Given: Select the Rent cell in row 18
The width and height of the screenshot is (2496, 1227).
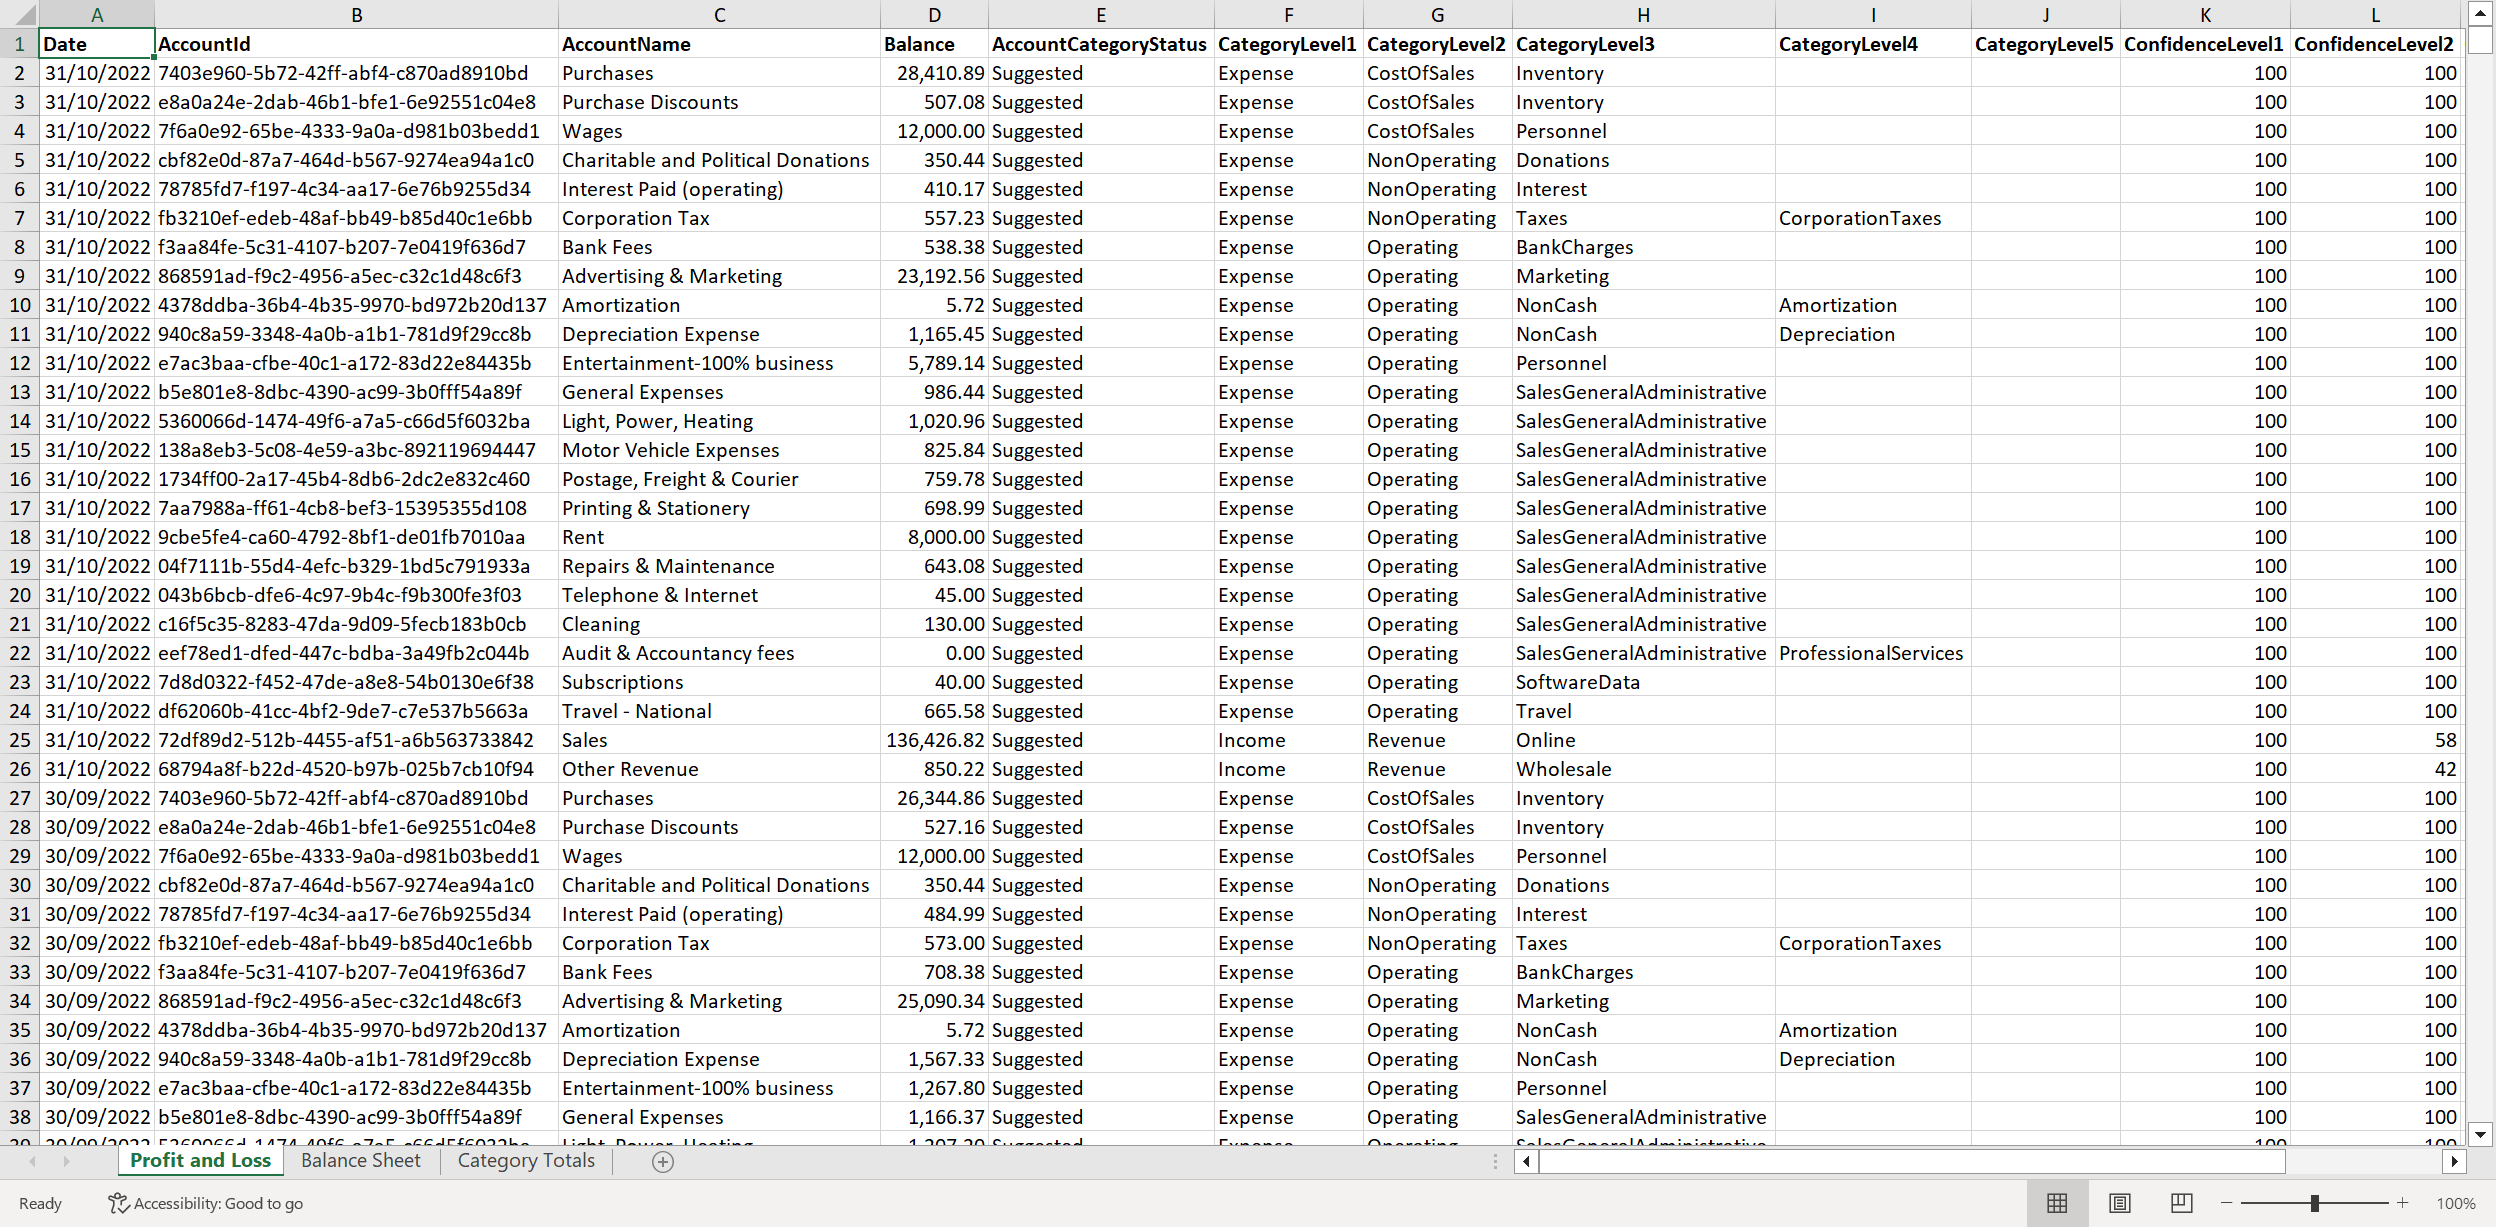Looking at the screenshot, I should [719, 537].
